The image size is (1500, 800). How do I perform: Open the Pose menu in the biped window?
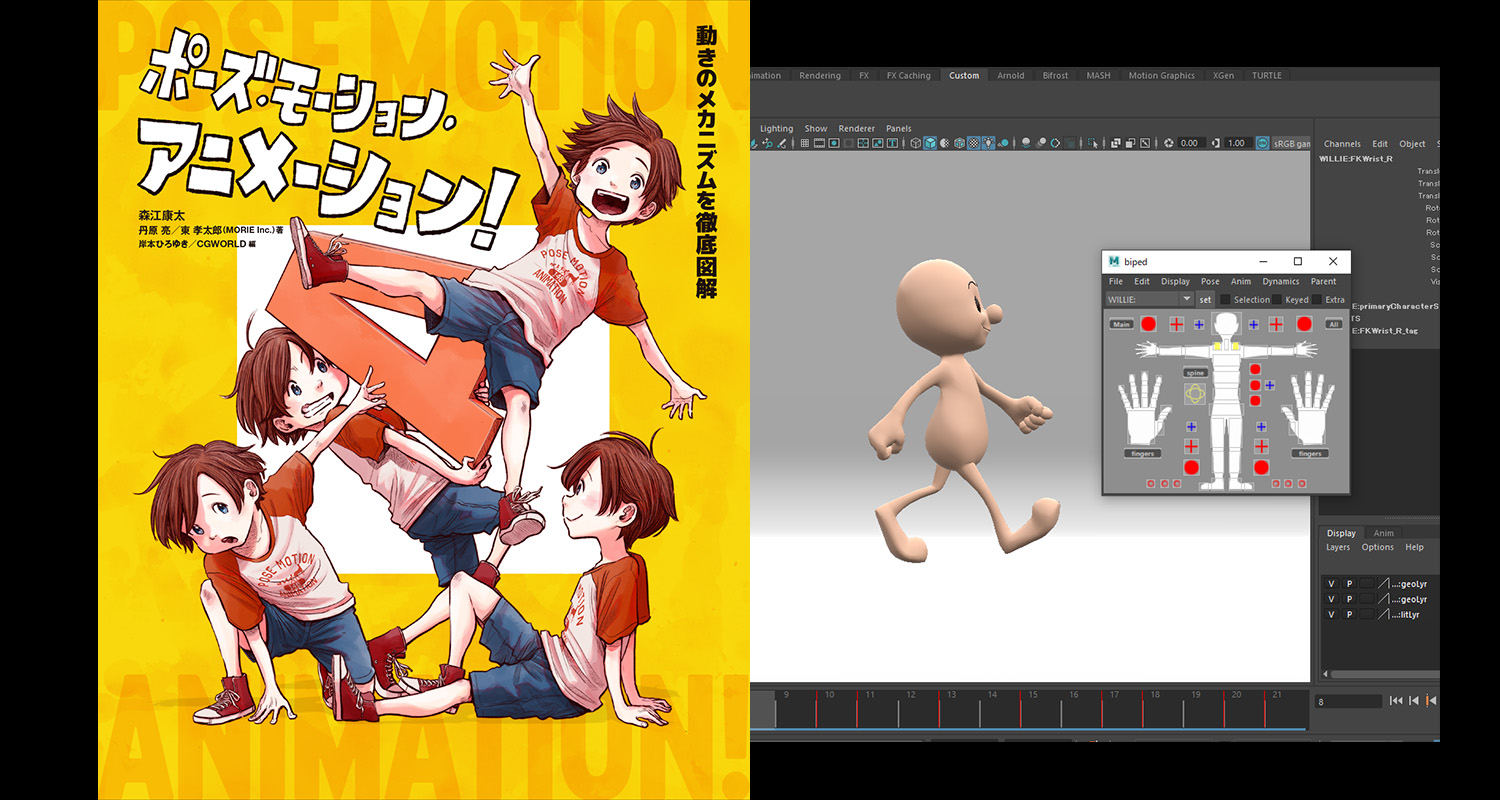coord(1210,281)
